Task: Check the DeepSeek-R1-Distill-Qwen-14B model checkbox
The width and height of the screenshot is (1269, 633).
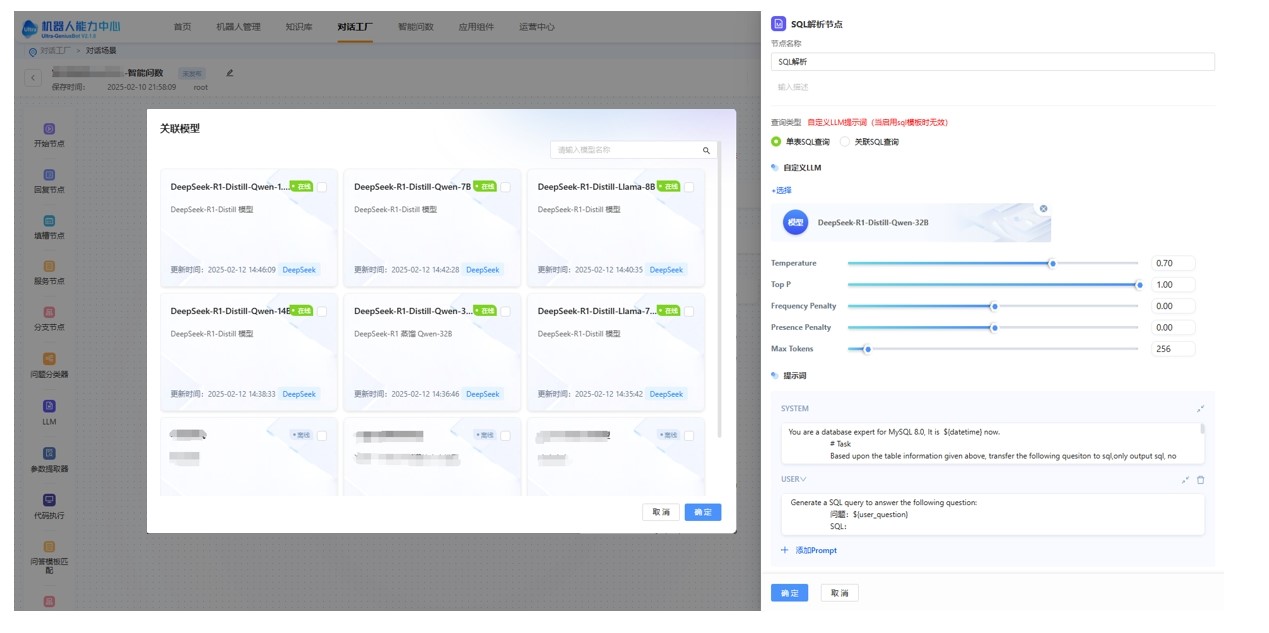Action: coord(322,311)
